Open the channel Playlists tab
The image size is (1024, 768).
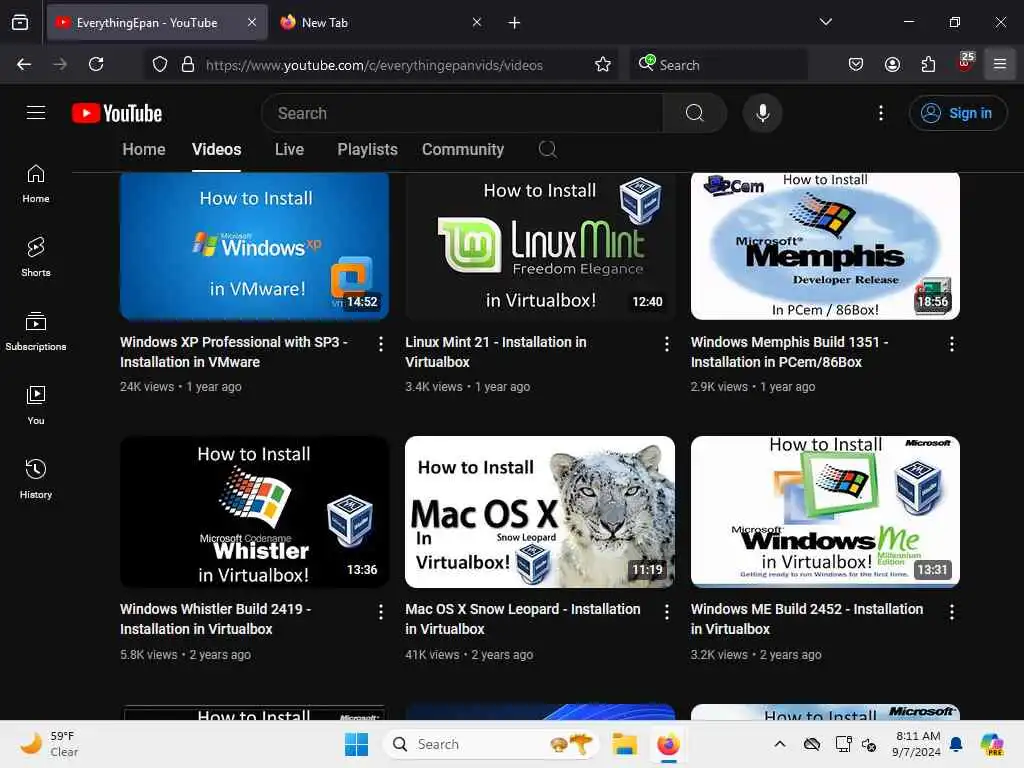368,150
